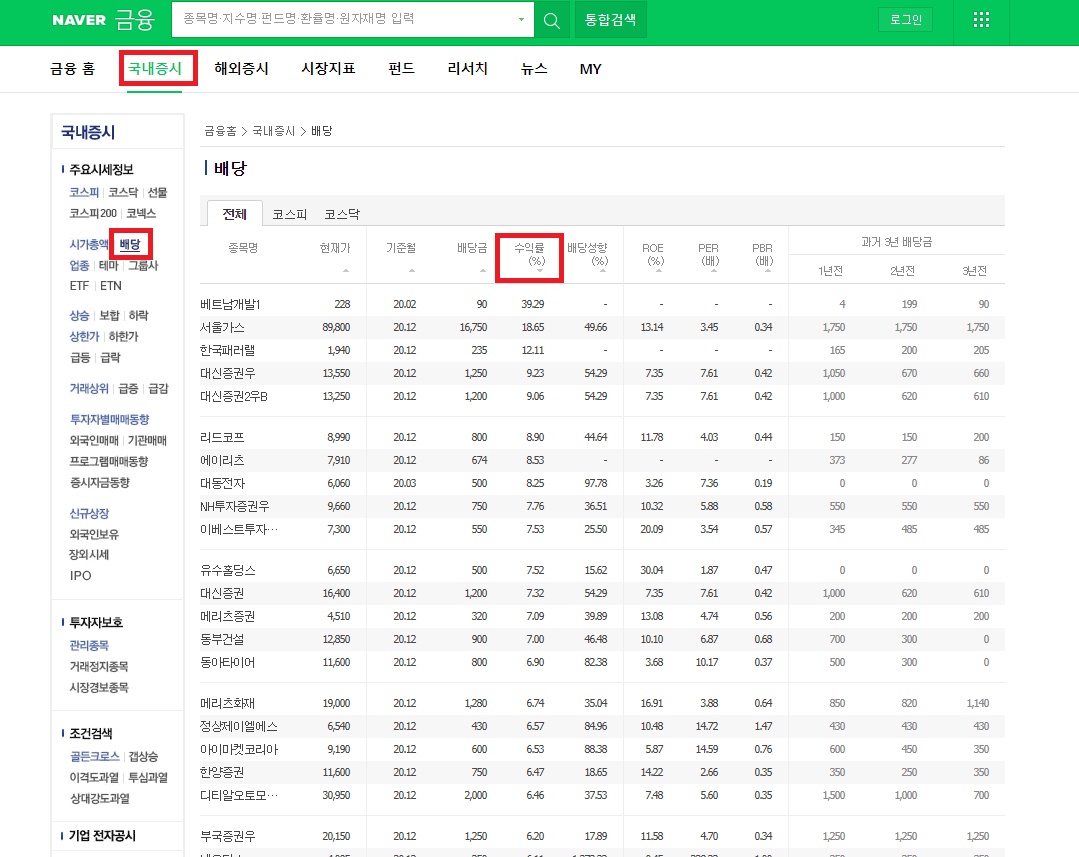Open the 배당 sidebar link
This screenshot has height=857, width=1079.
click(x=129, y=244)
